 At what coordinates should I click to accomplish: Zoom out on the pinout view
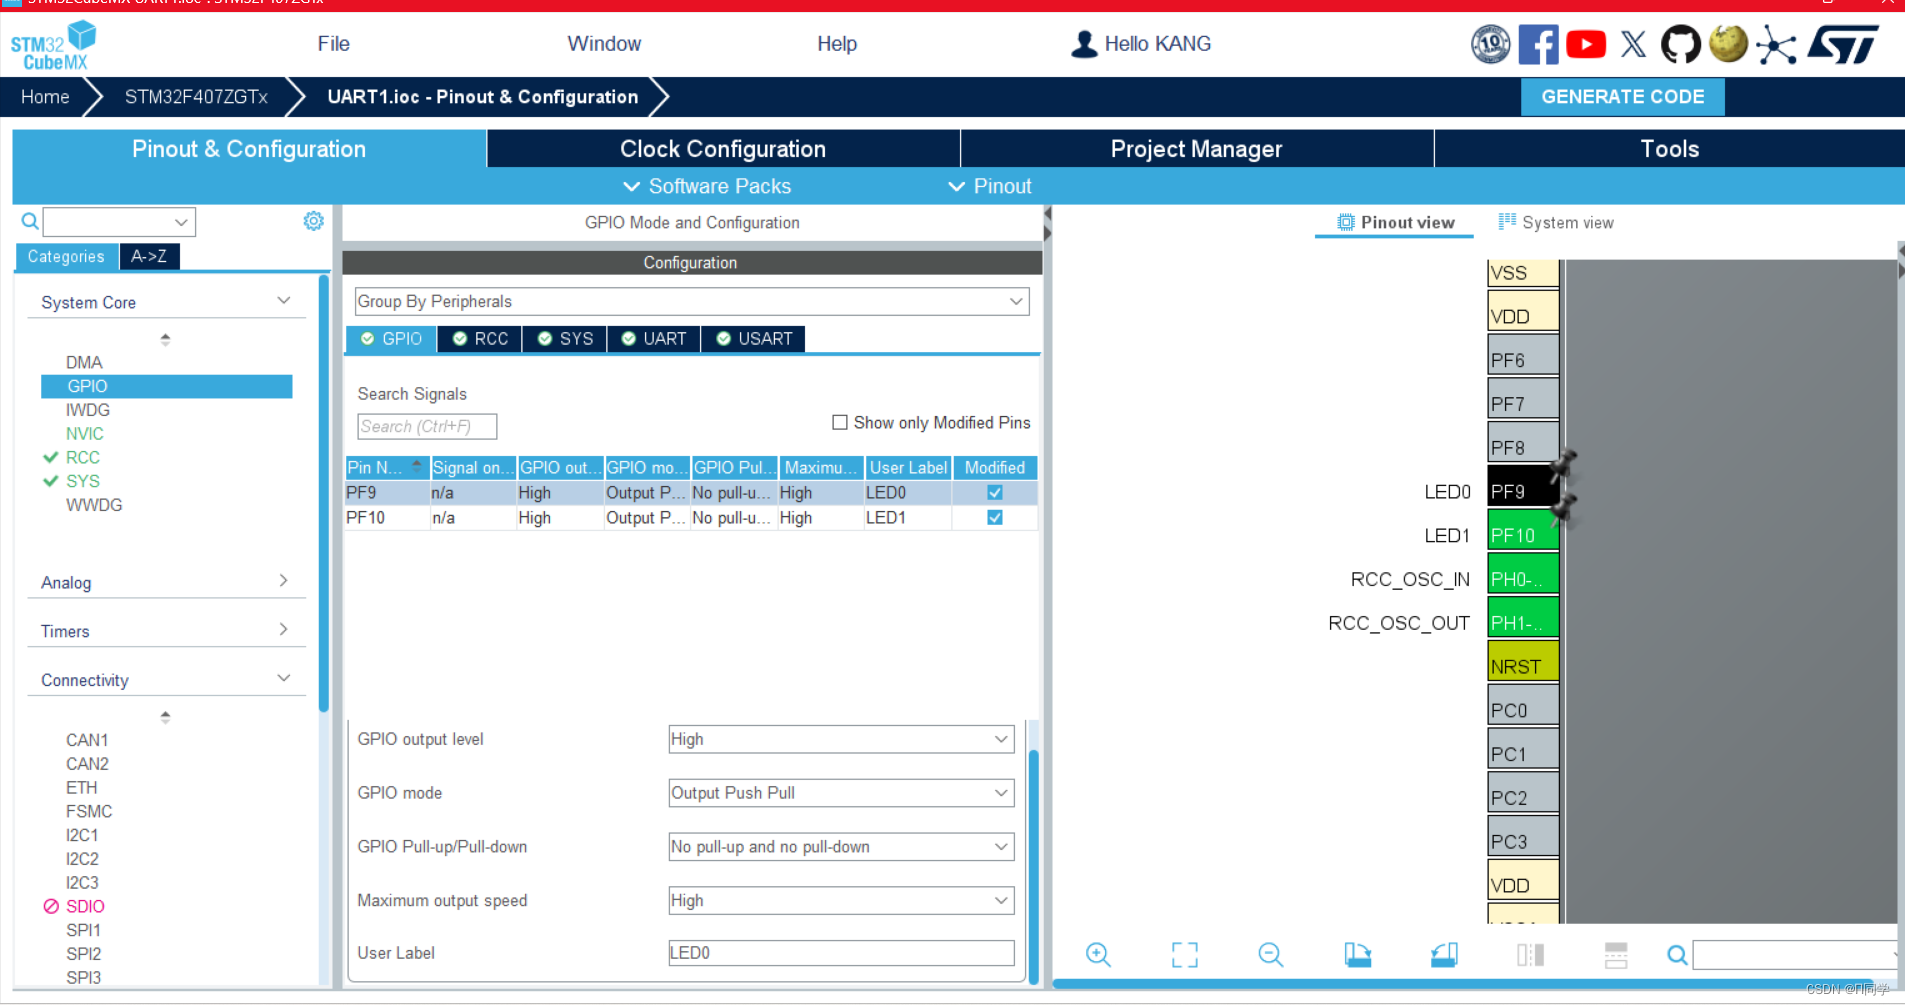1271,955
